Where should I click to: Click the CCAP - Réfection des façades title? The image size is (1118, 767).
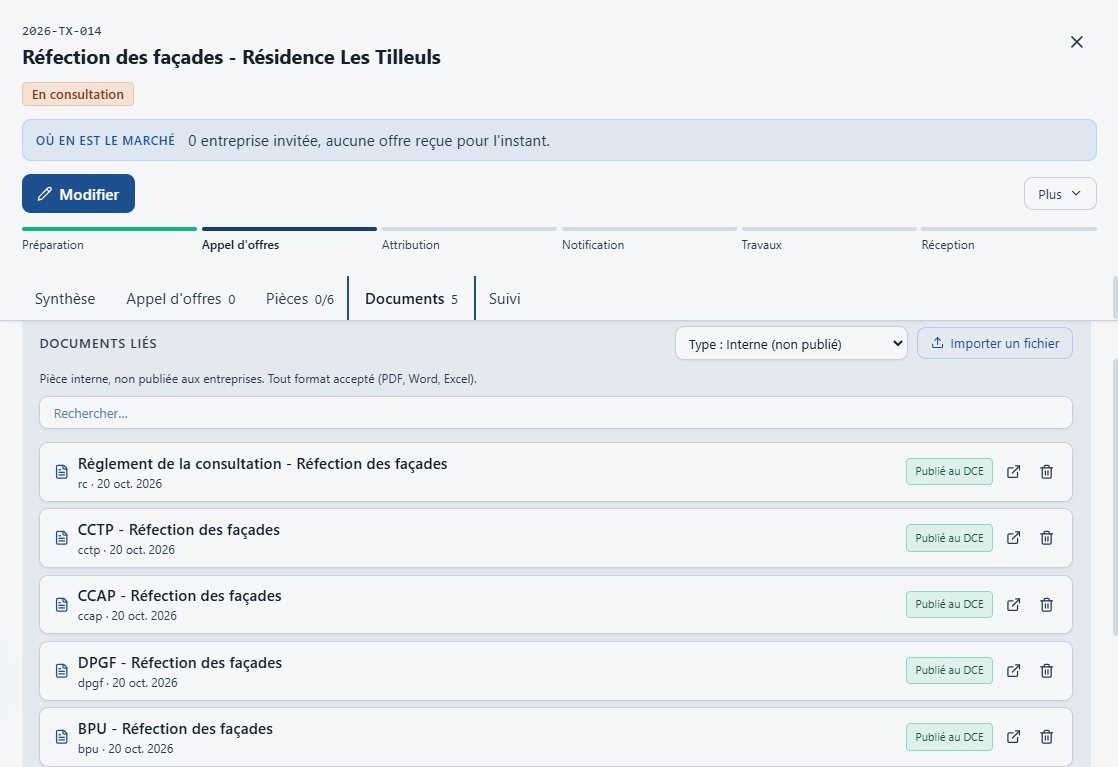[x=180, y=596]
